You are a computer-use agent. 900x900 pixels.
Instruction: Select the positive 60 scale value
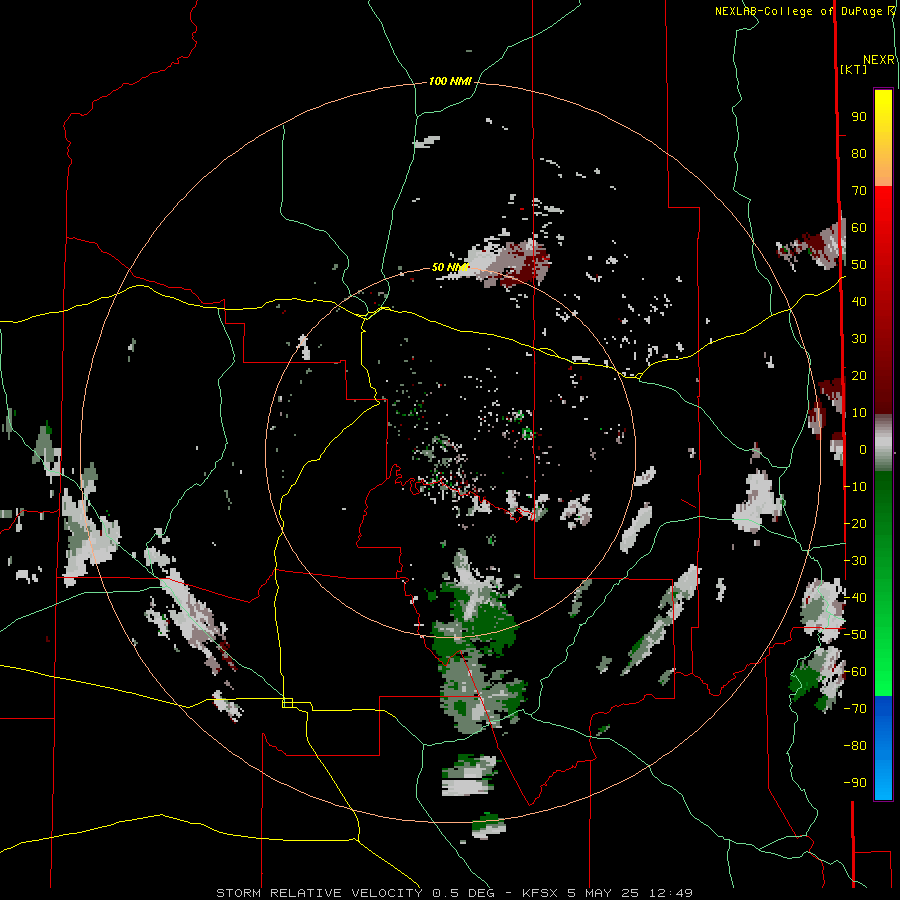tap(859, 228)
